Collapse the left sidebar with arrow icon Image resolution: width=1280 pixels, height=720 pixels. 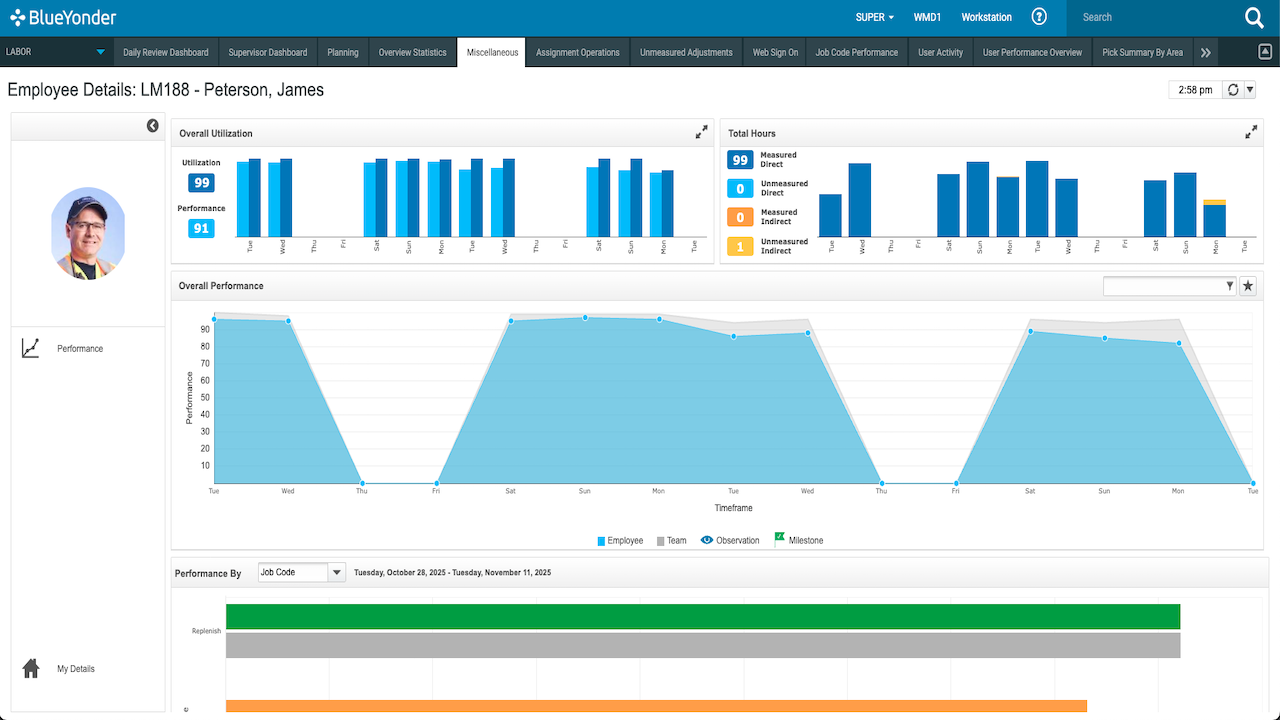tap(152, 126)
